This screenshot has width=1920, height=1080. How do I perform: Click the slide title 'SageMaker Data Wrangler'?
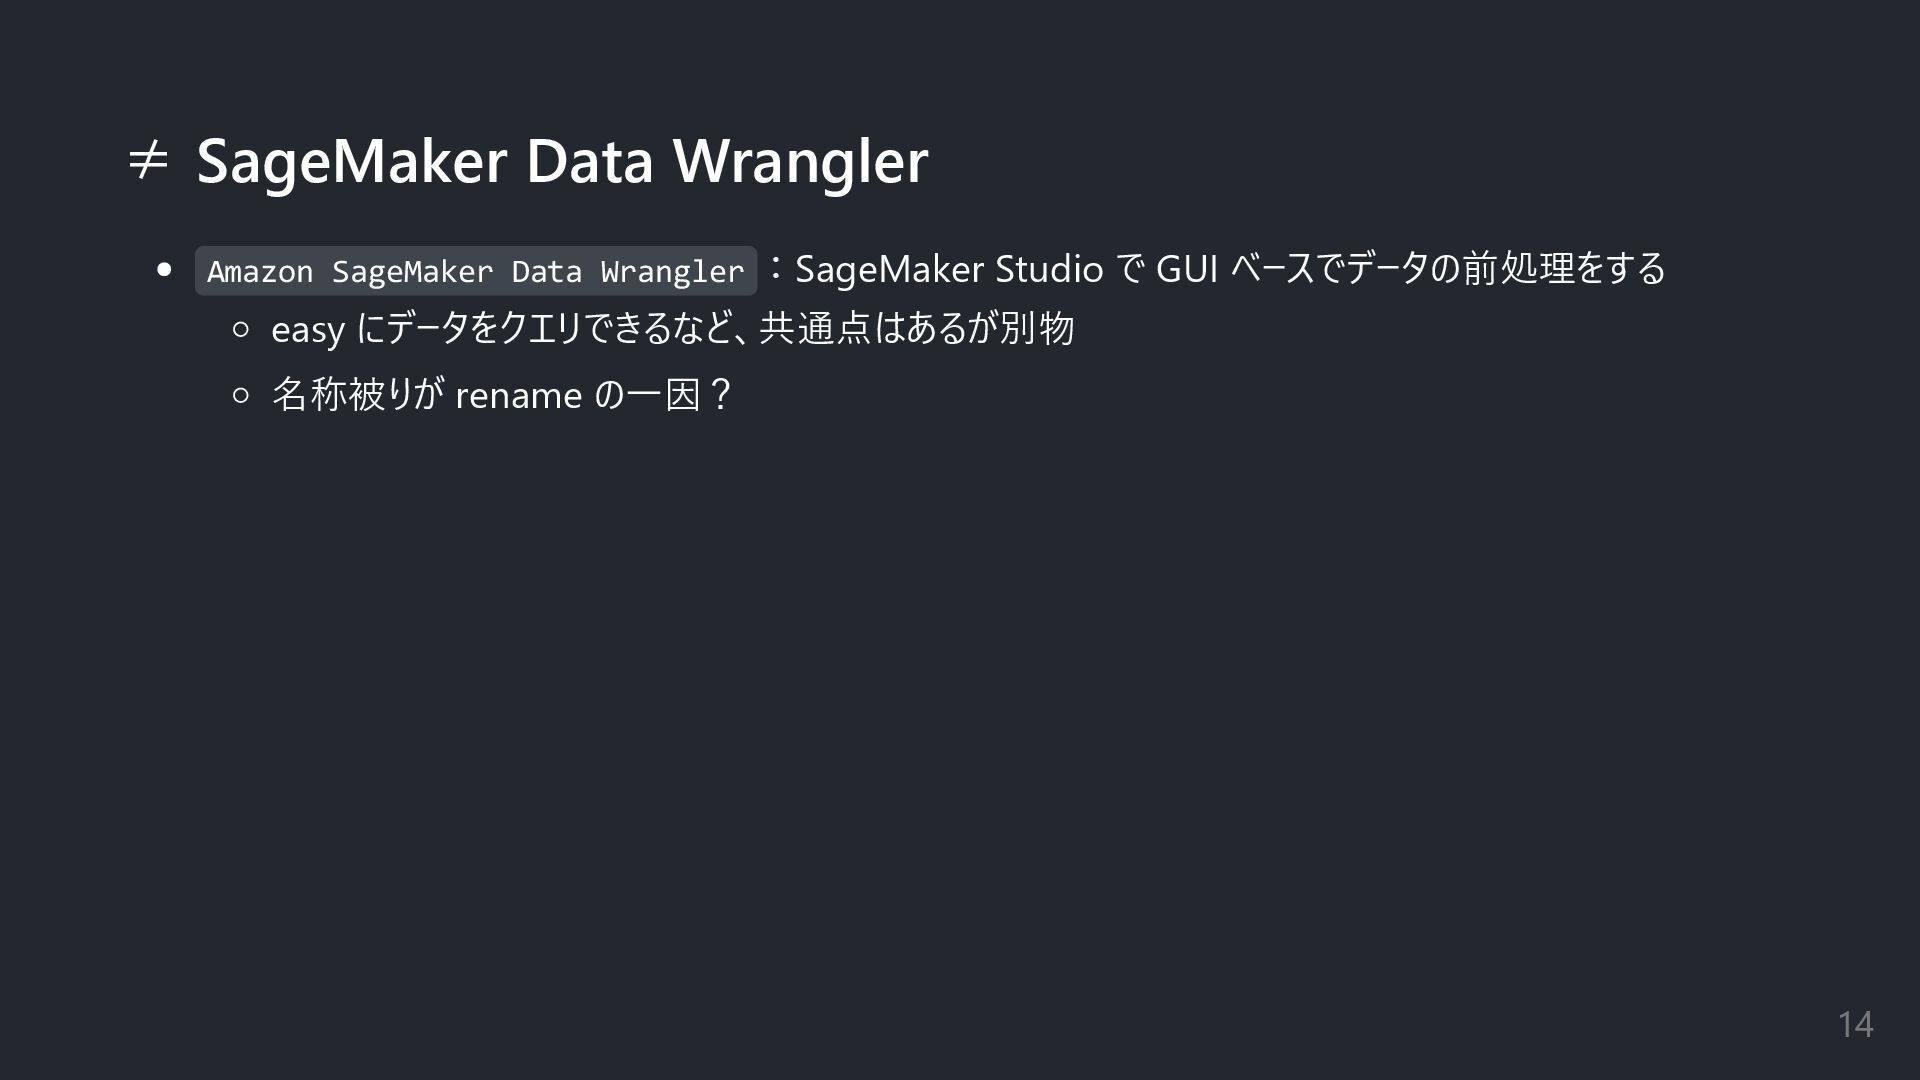coord(562,160)
